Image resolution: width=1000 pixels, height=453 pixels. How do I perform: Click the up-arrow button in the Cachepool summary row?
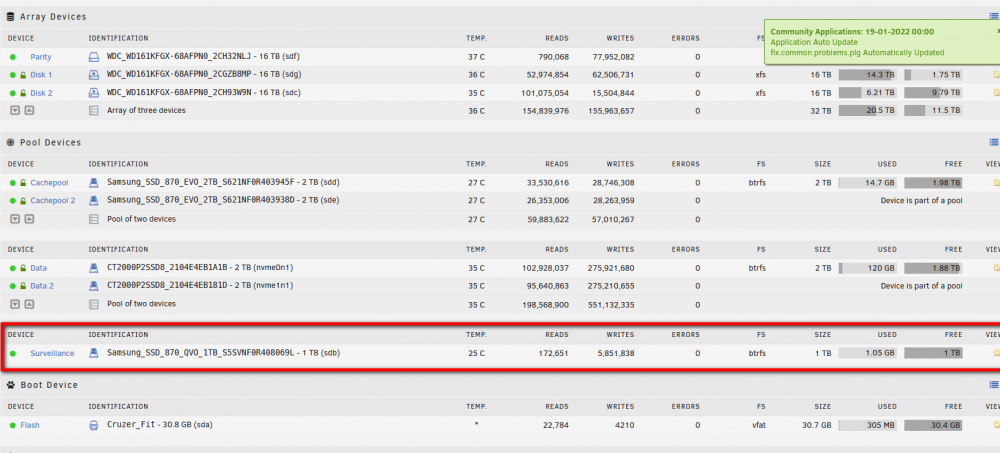click(29, 219)
